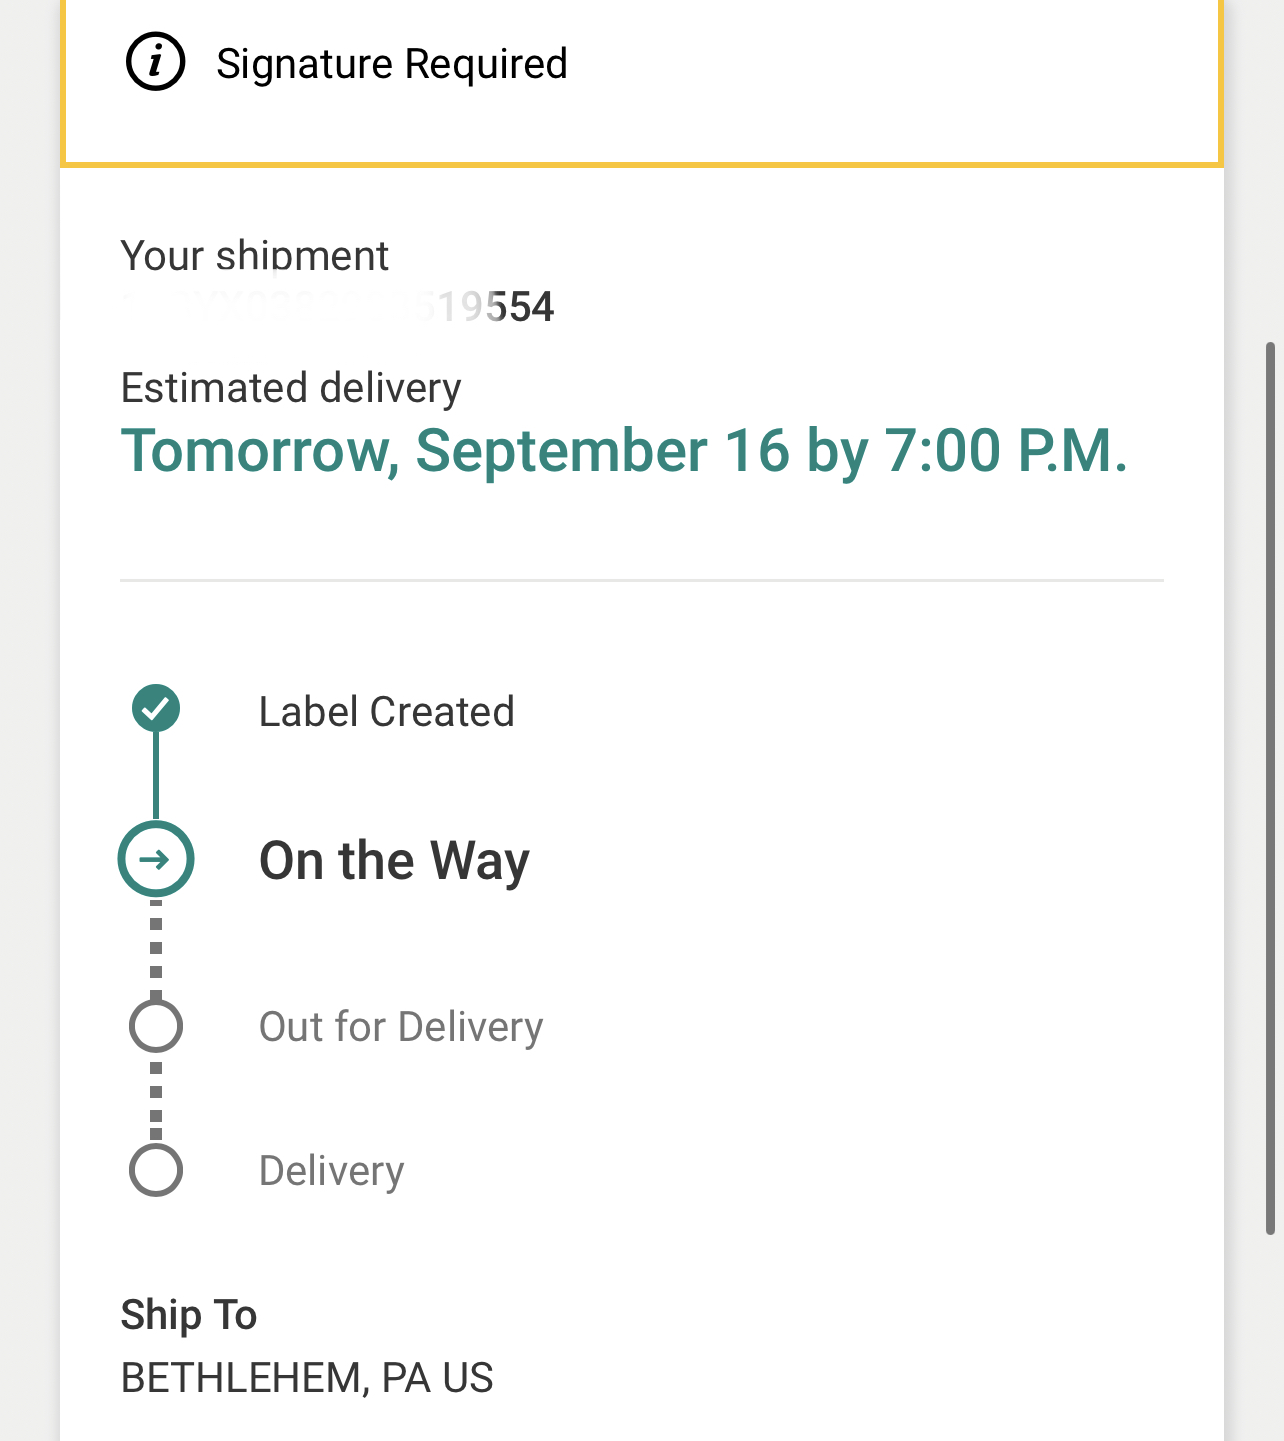This screenshot has height=1441, width=1284.
Task: Click the Out for Delivery step circle
Action: point(156,1026)
